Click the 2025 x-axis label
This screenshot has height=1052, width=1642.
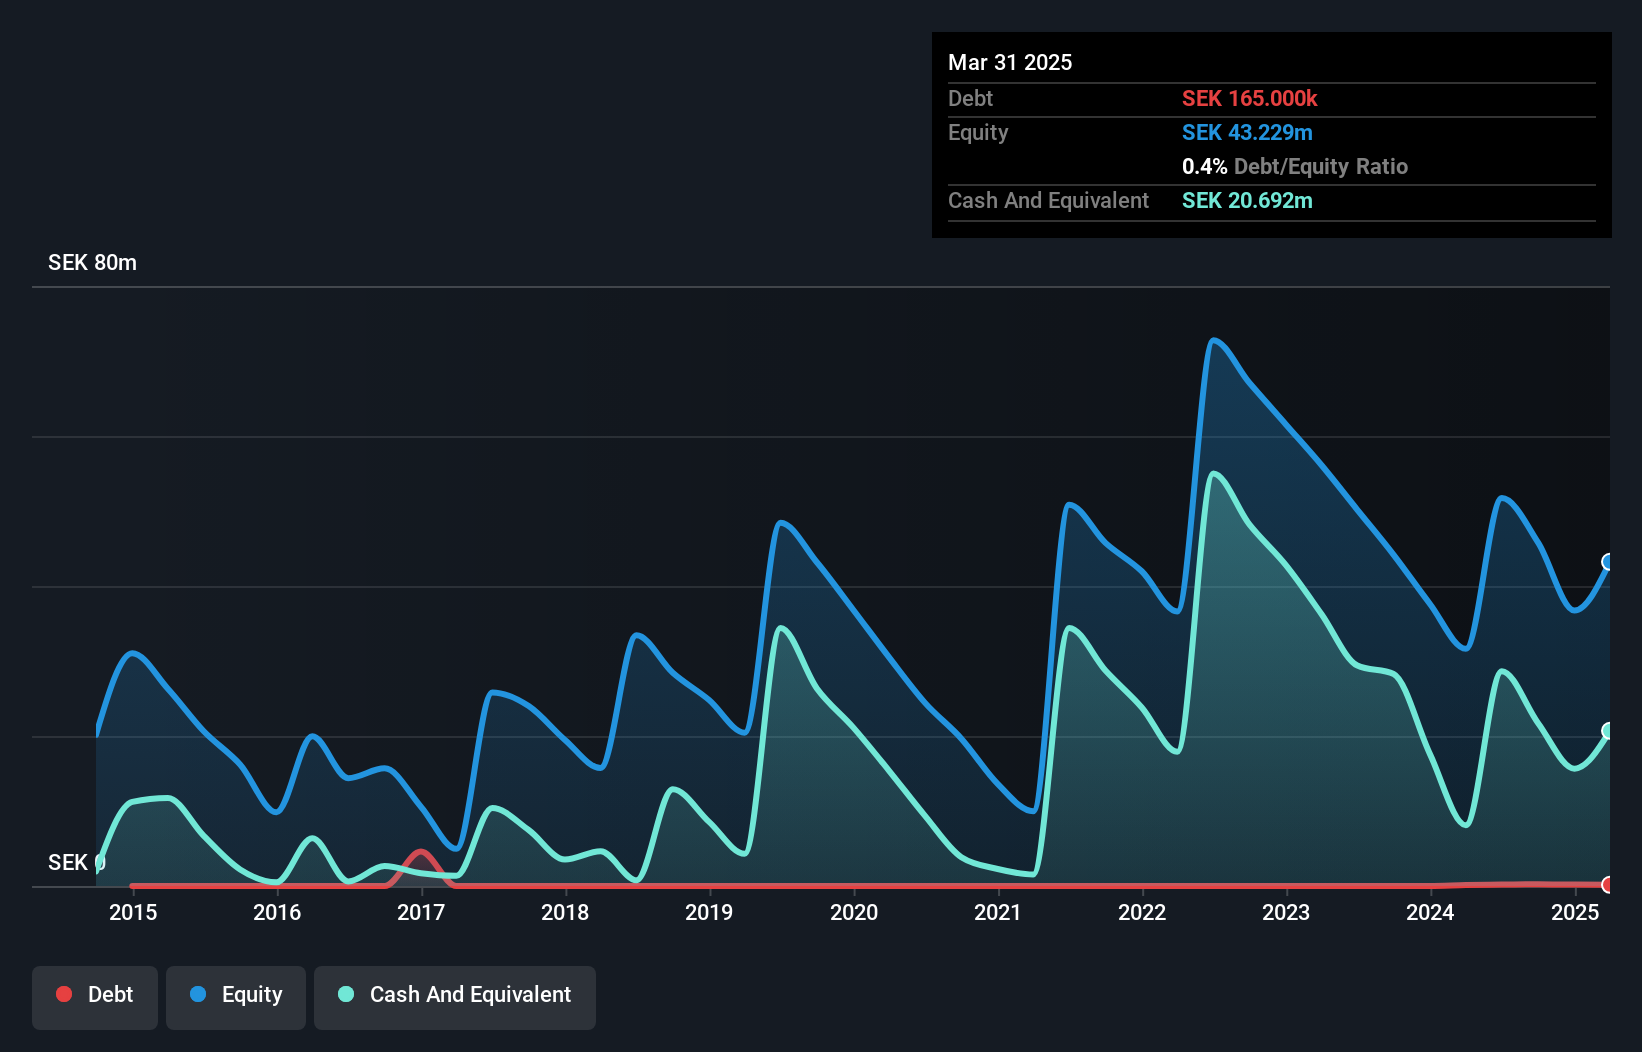(1575, 912)
